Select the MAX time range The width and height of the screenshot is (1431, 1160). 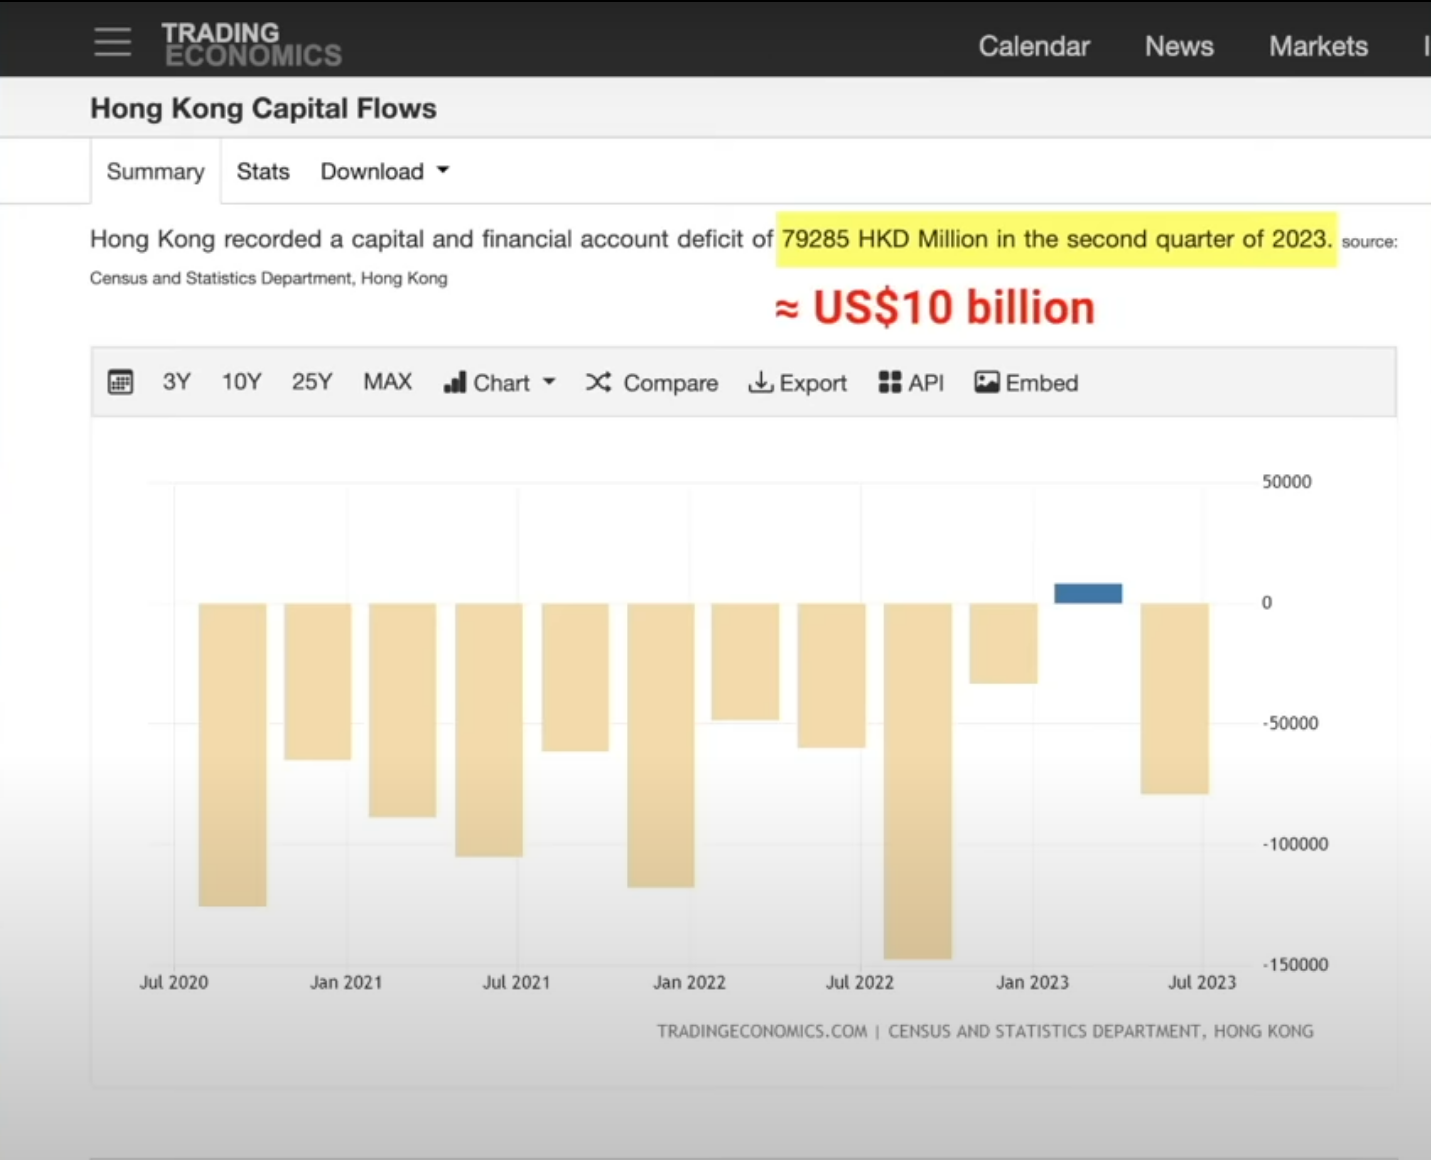(388, 382)
